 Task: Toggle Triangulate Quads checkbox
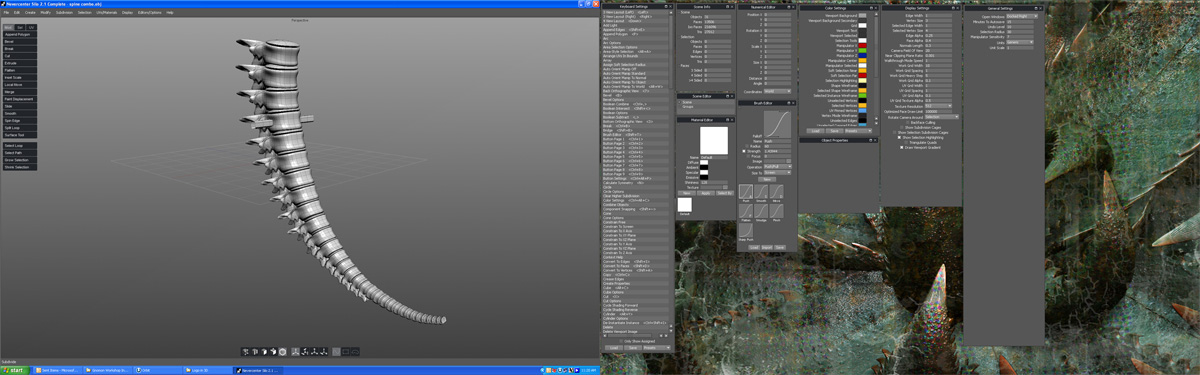[x=906, y=142]
